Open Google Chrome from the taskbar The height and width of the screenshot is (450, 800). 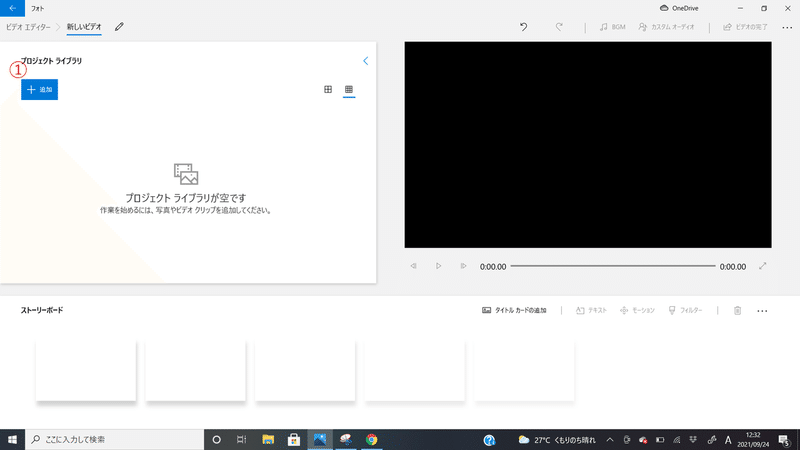click(371, 439)
